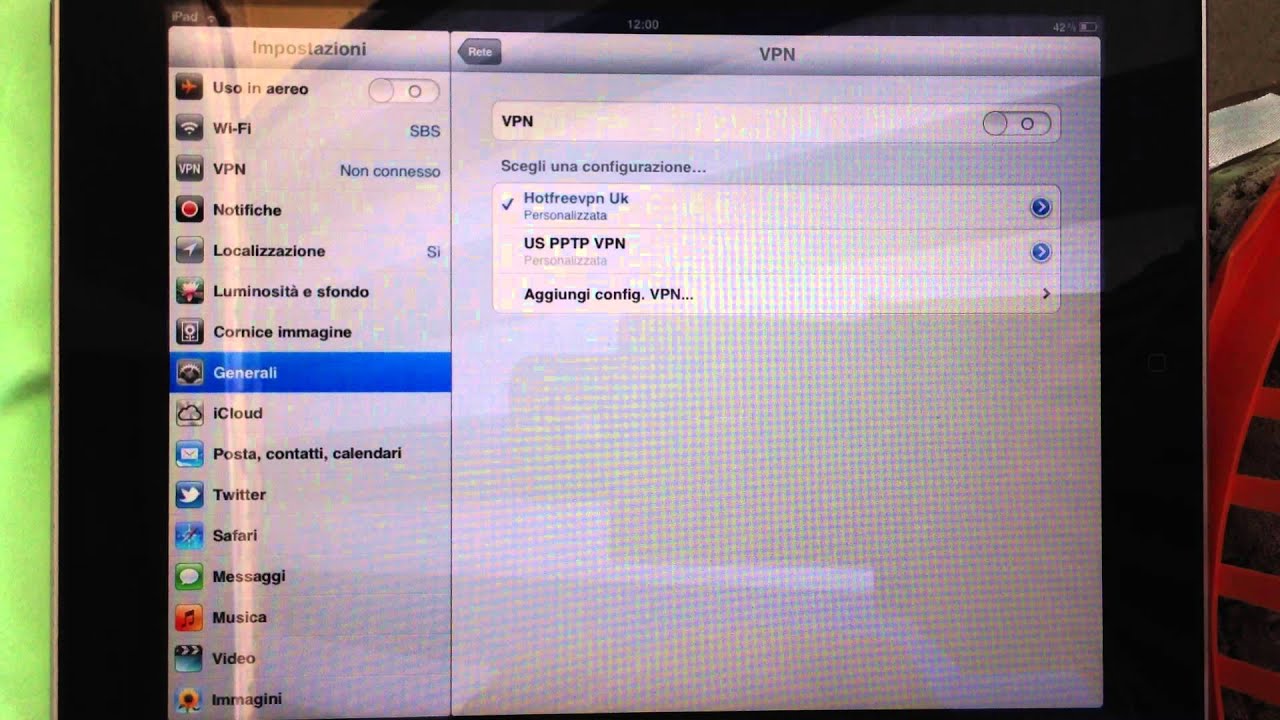Open details arrow for Hotfreevpn Uk
This screenshot has width=1280, height=720.
point(1040,207)
